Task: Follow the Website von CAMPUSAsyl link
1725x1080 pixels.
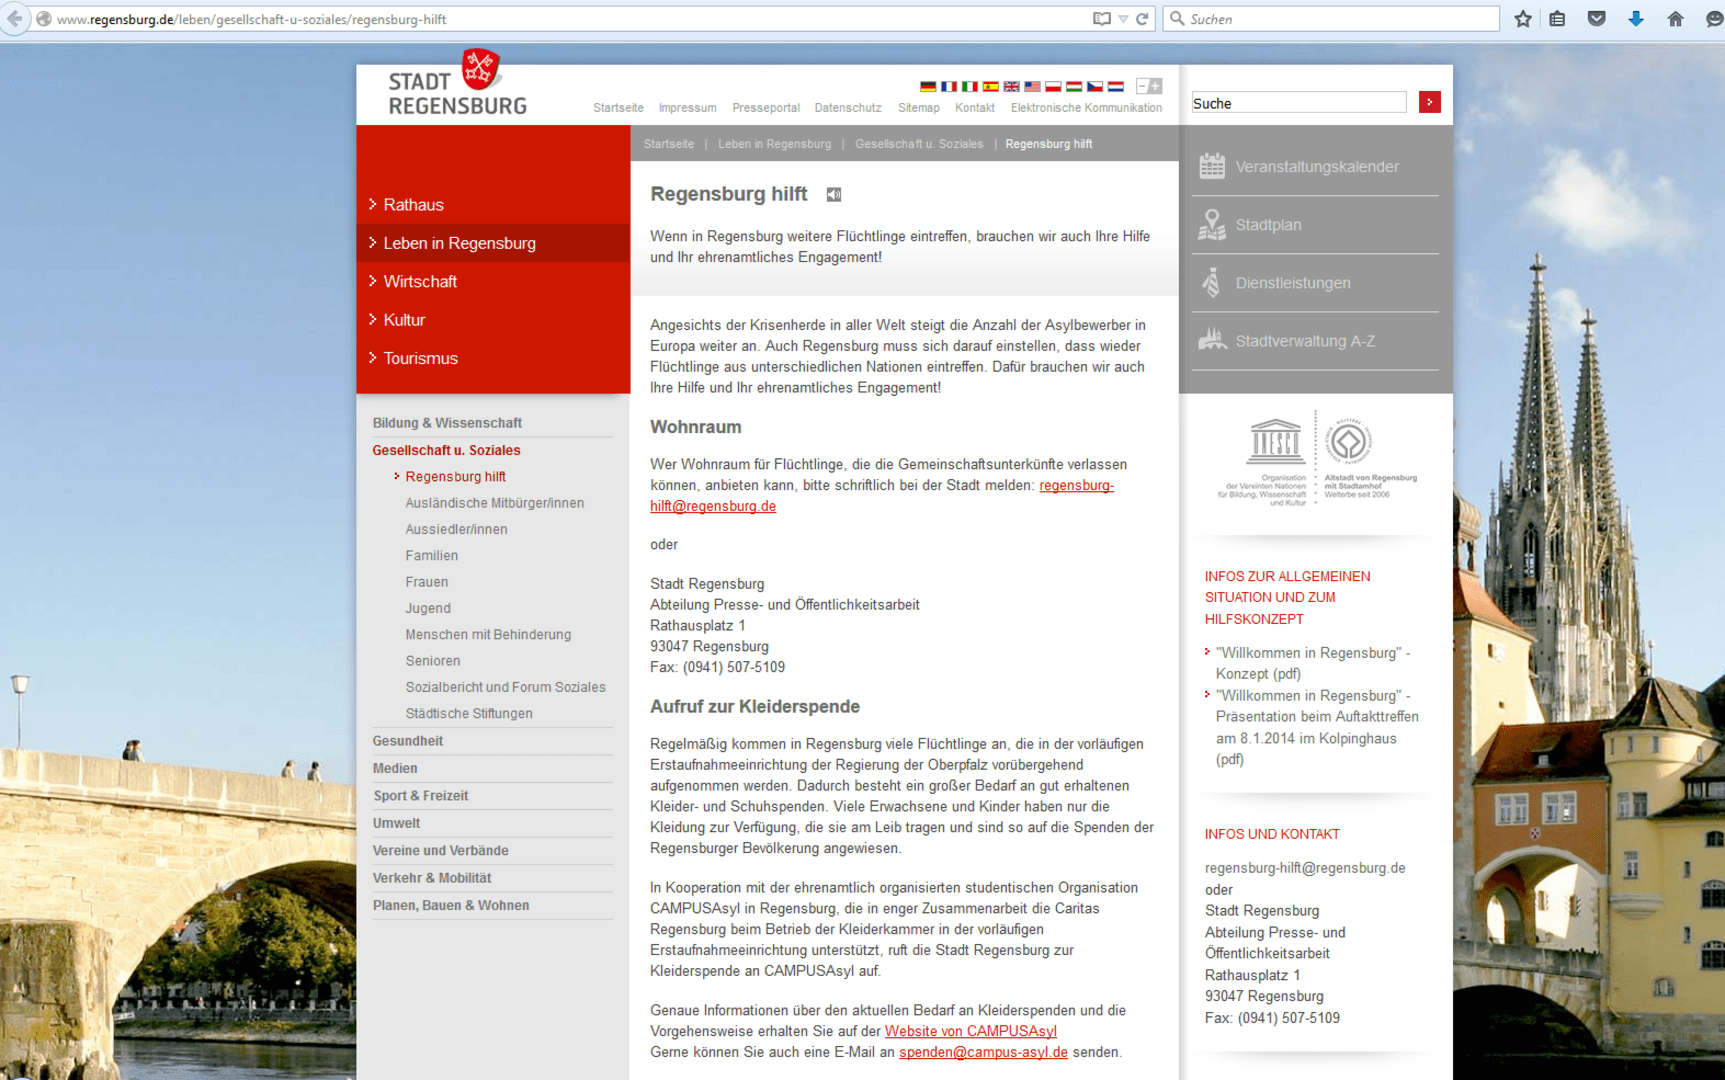Action: click(x=970, y=1031)
